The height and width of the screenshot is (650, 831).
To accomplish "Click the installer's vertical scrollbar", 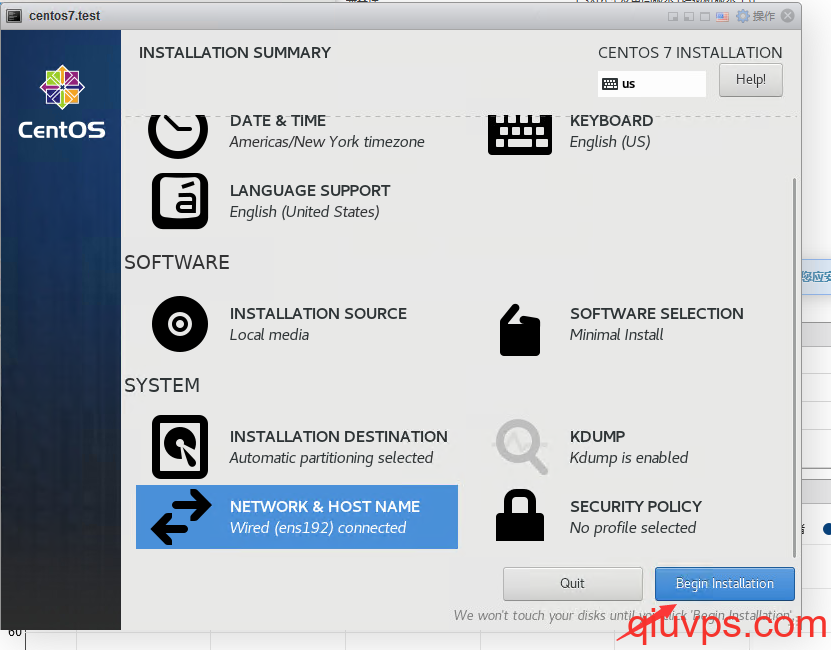I will pyautogui.click(x=794, y=368).
